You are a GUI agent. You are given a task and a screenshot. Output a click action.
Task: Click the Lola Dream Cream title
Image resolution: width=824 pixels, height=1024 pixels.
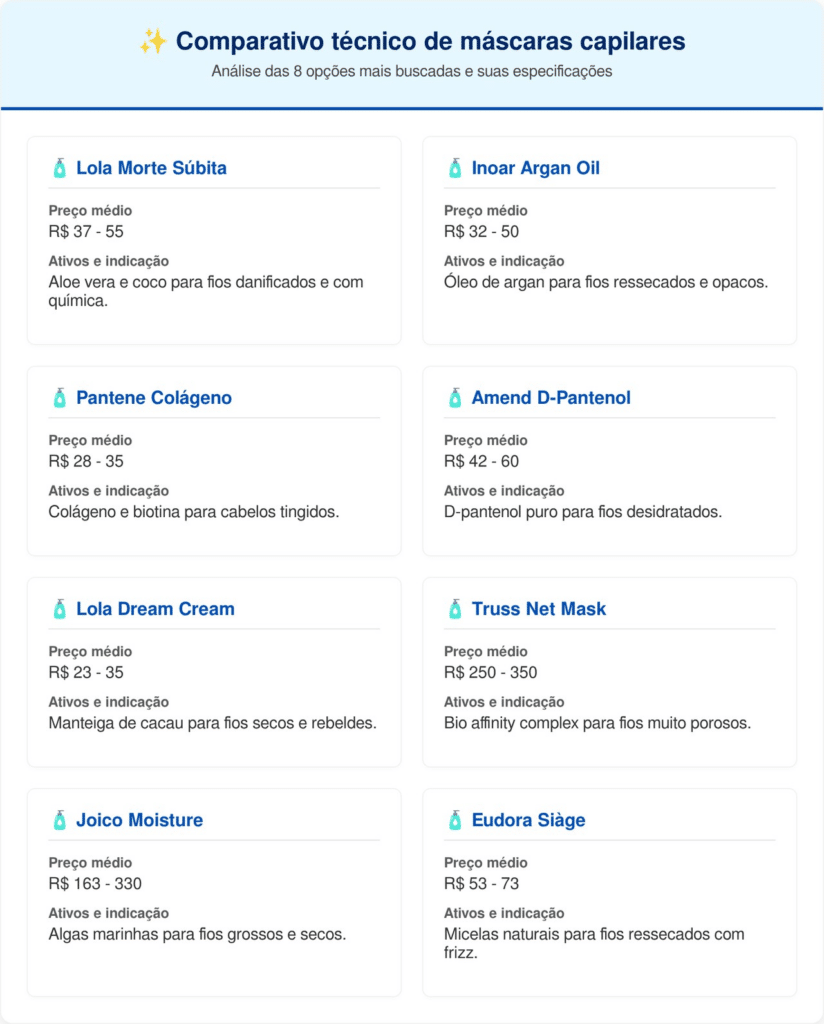(155, 609)
